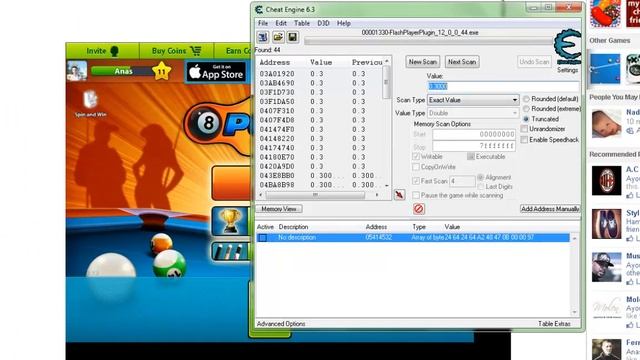The width and height of the screenshot is (640, 360).
Task: Click the open file folder toolbar icon
Action: [278, 37]
